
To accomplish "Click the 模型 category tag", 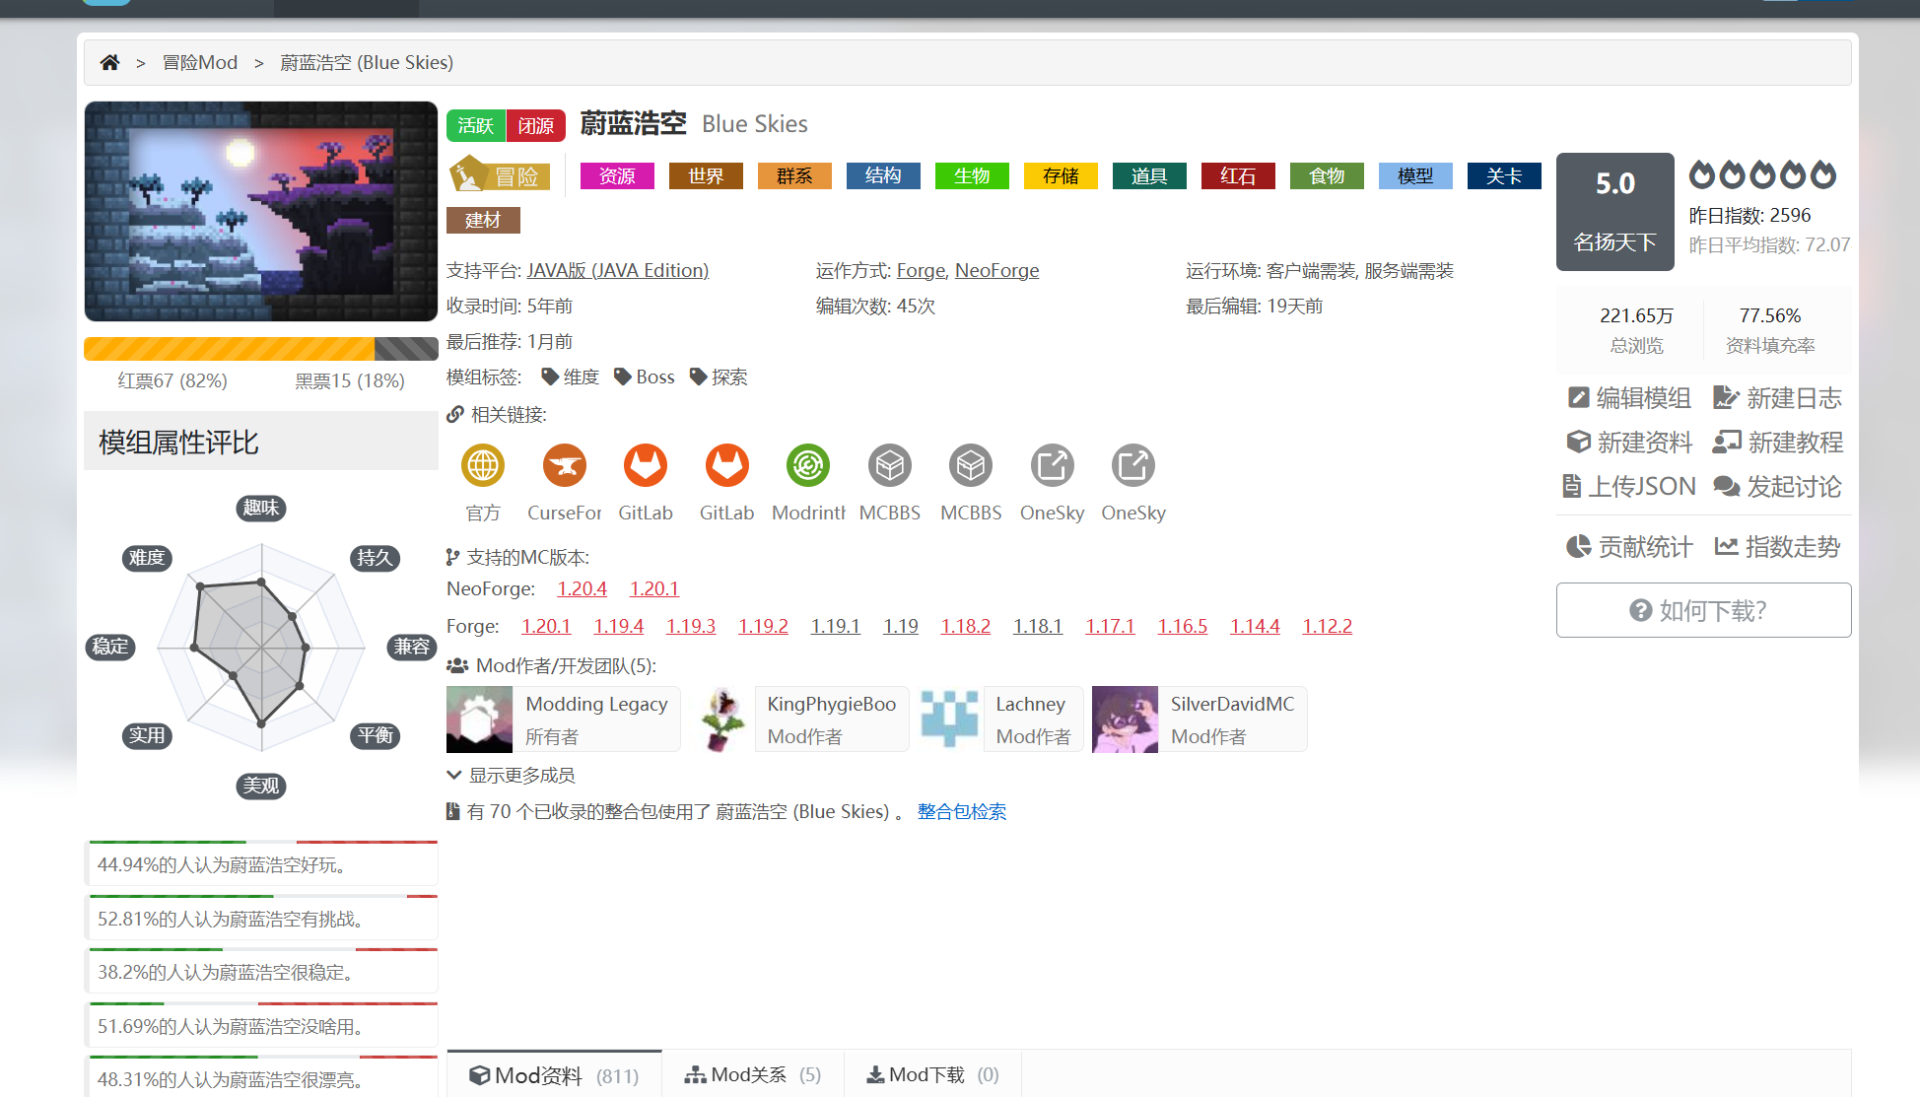I will [x=1415, y=176].
